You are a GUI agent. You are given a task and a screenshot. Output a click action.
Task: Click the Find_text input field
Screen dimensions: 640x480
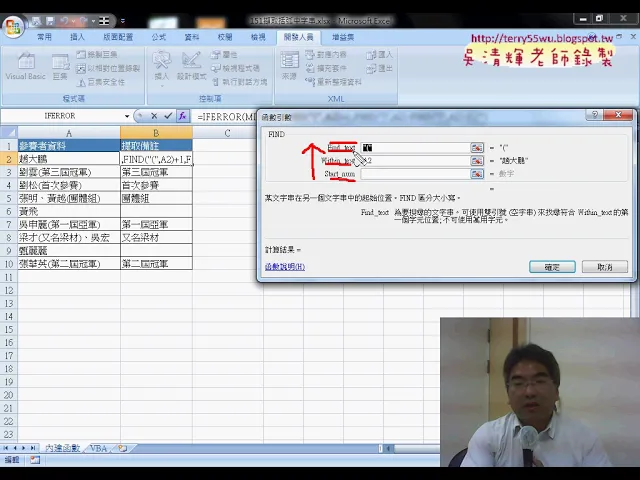pos(415,148)
